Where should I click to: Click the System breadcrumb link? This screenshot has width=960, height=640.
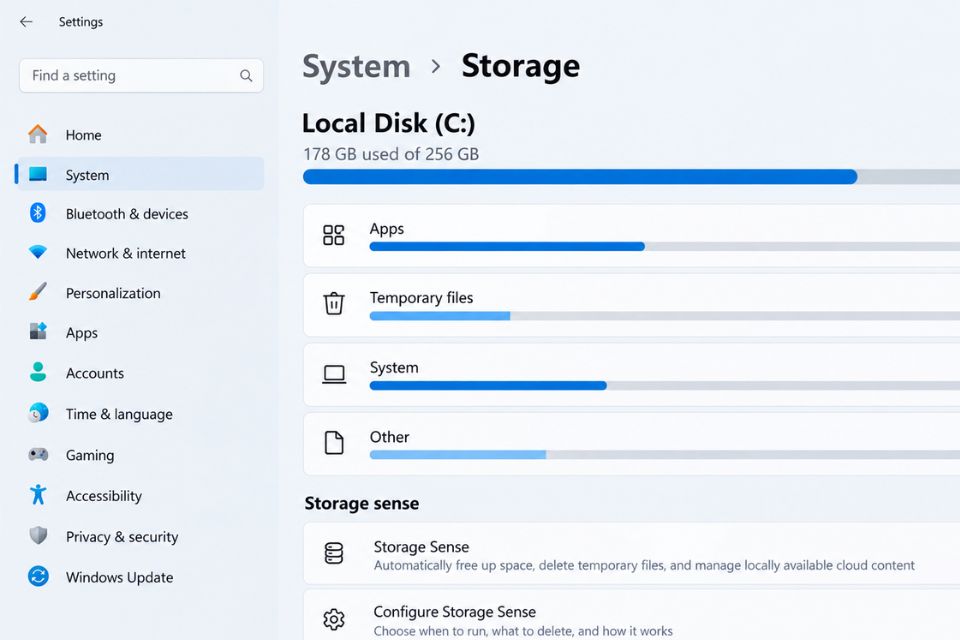point(356,66)
